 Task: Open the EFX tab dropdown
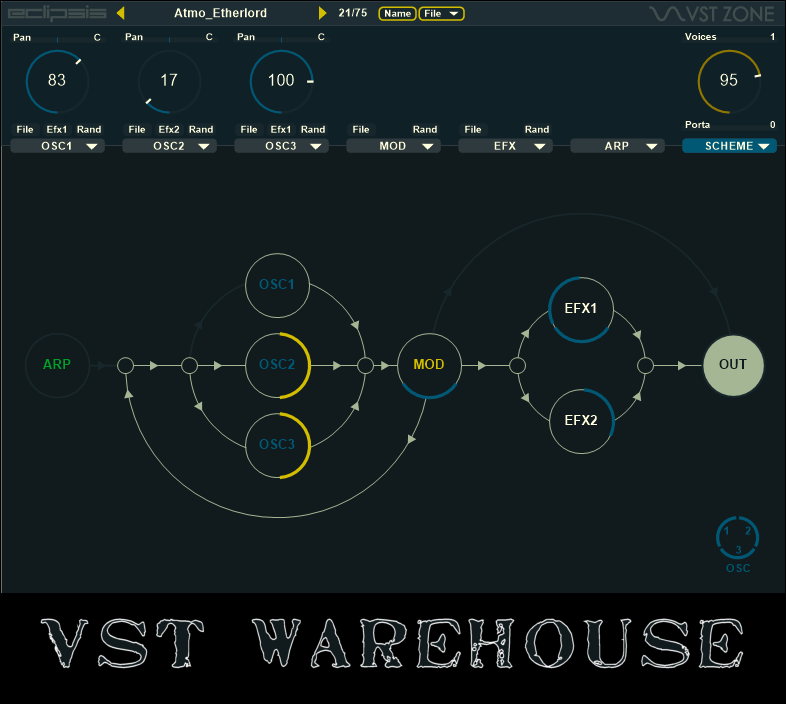505,146
